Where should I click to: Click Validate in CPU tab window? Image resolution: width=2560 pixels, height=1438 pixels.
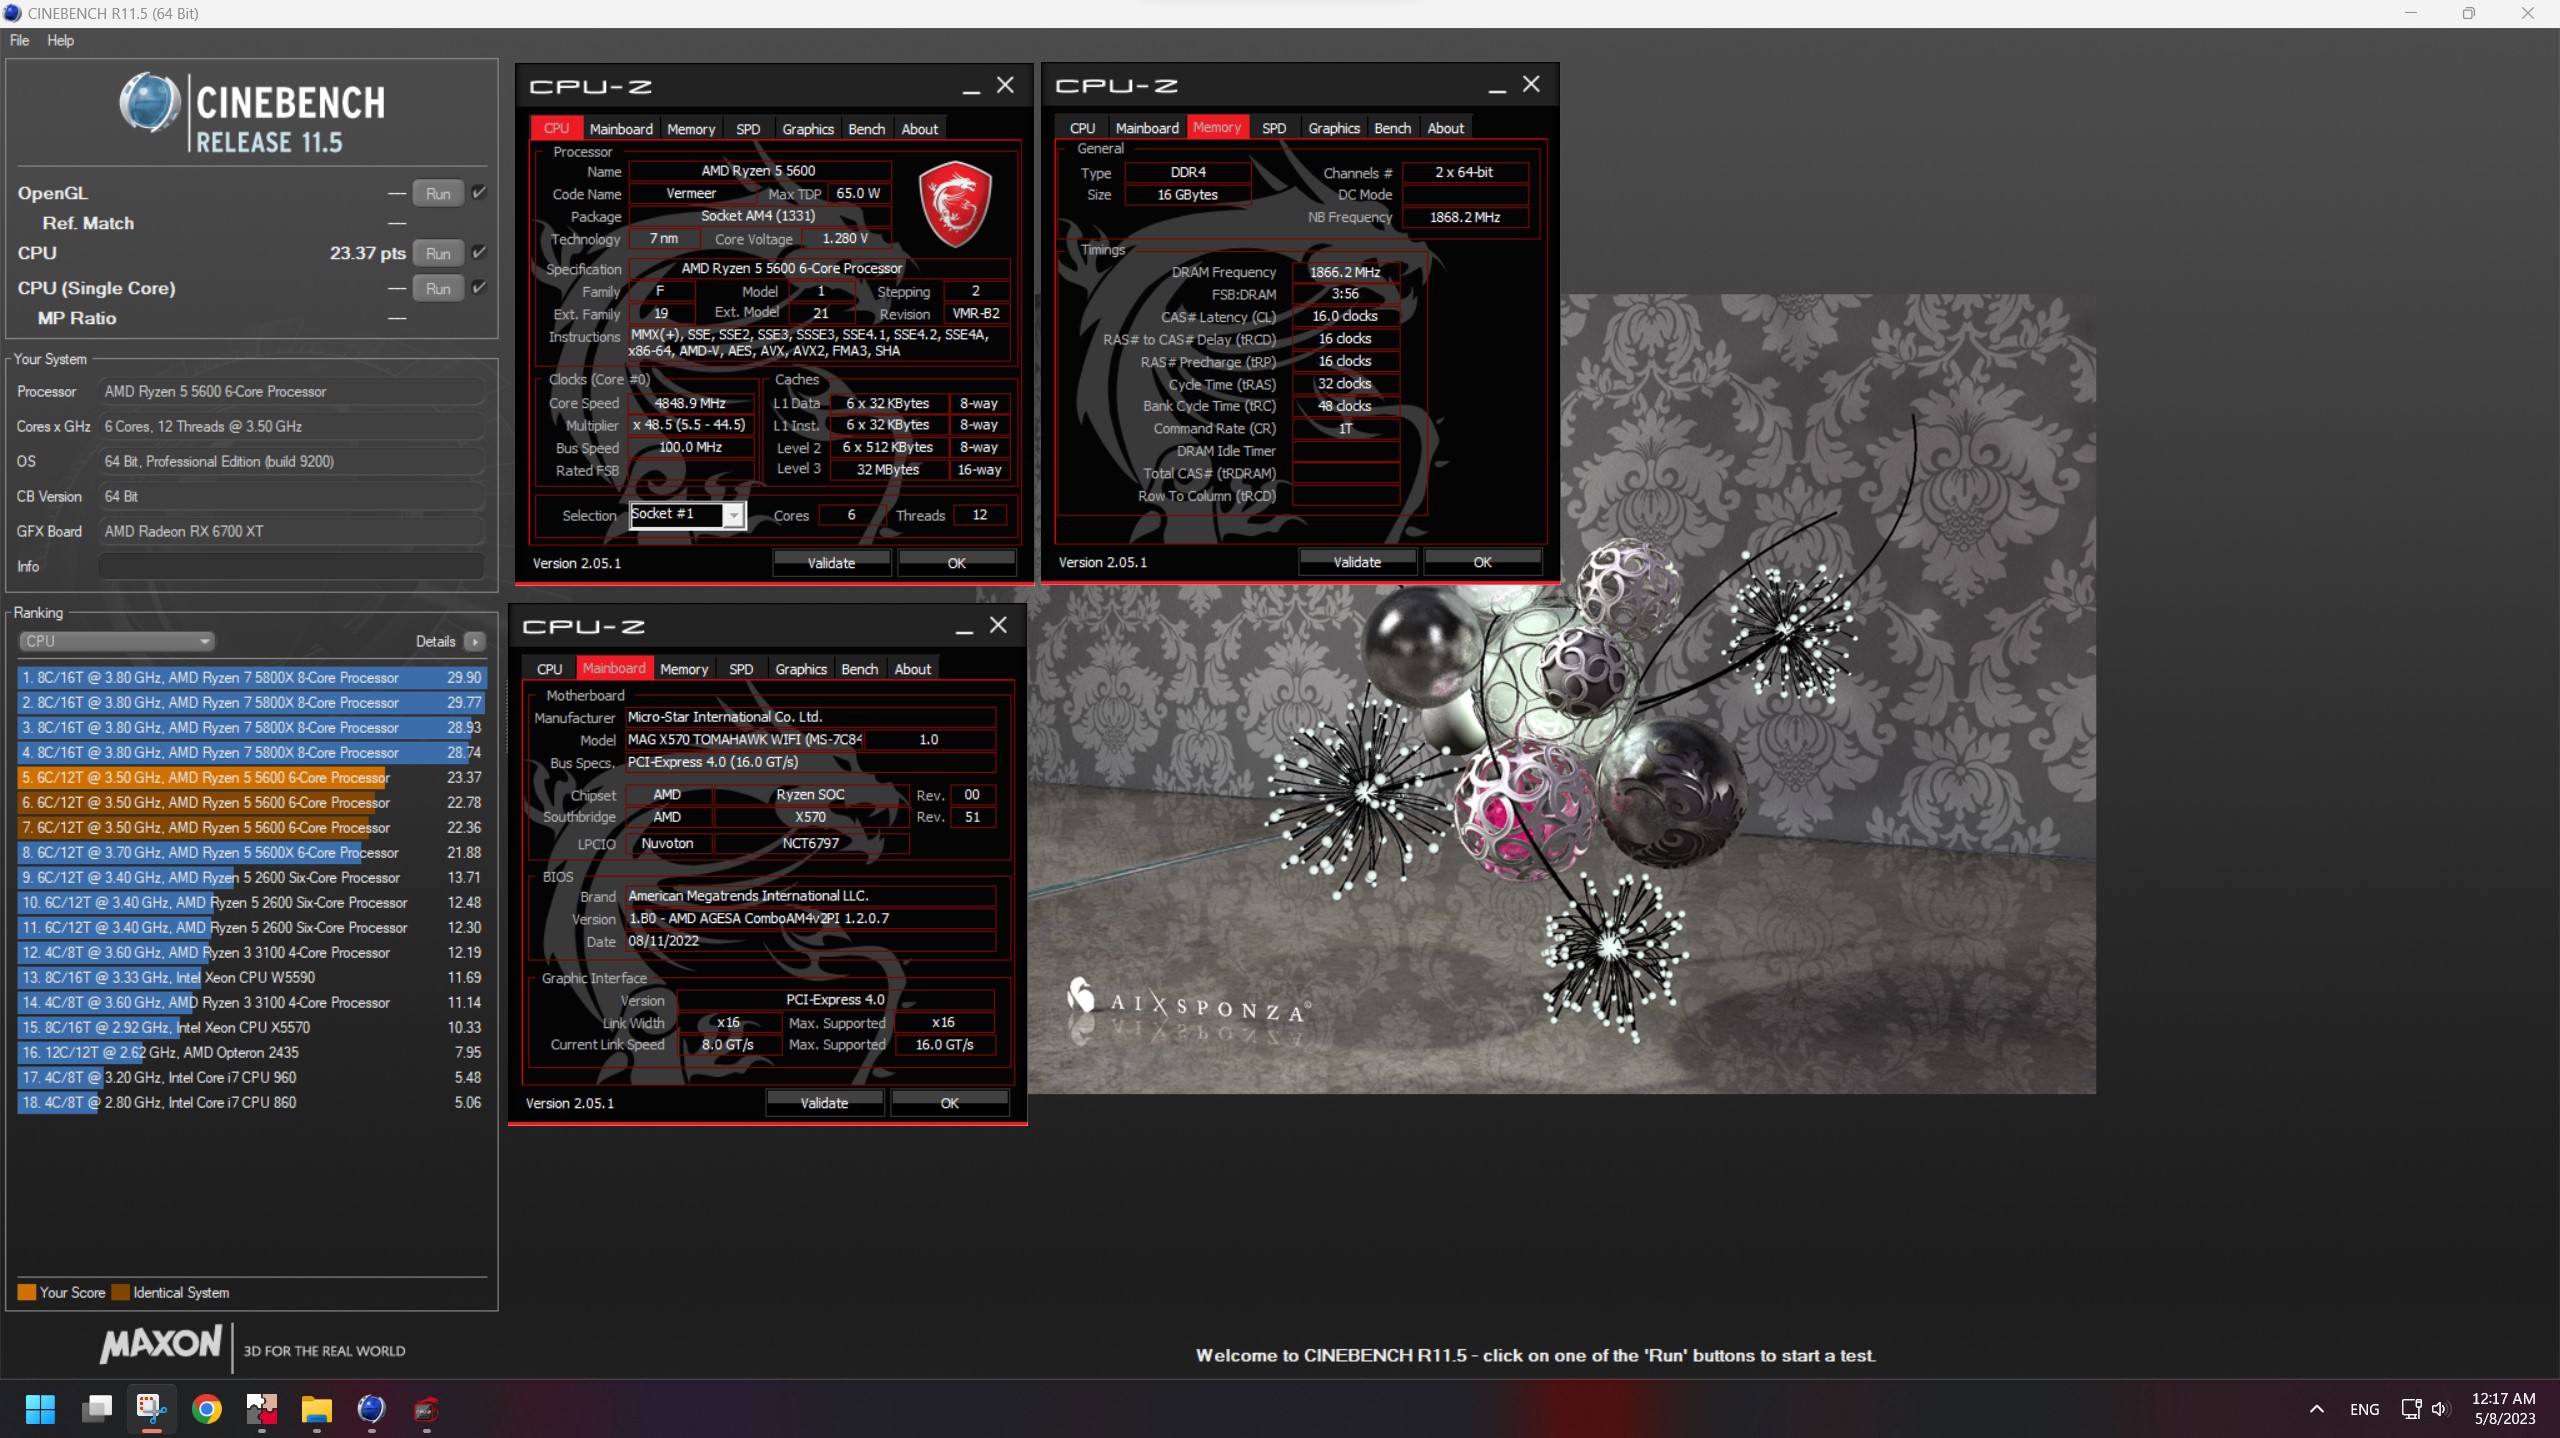tap(831, 563)
